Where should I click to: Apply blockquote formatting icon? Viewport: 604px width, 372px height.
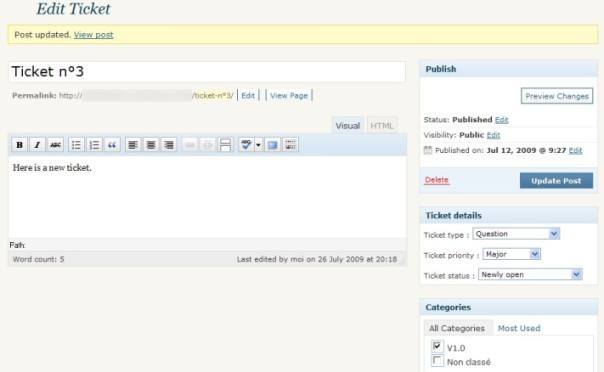112,145
